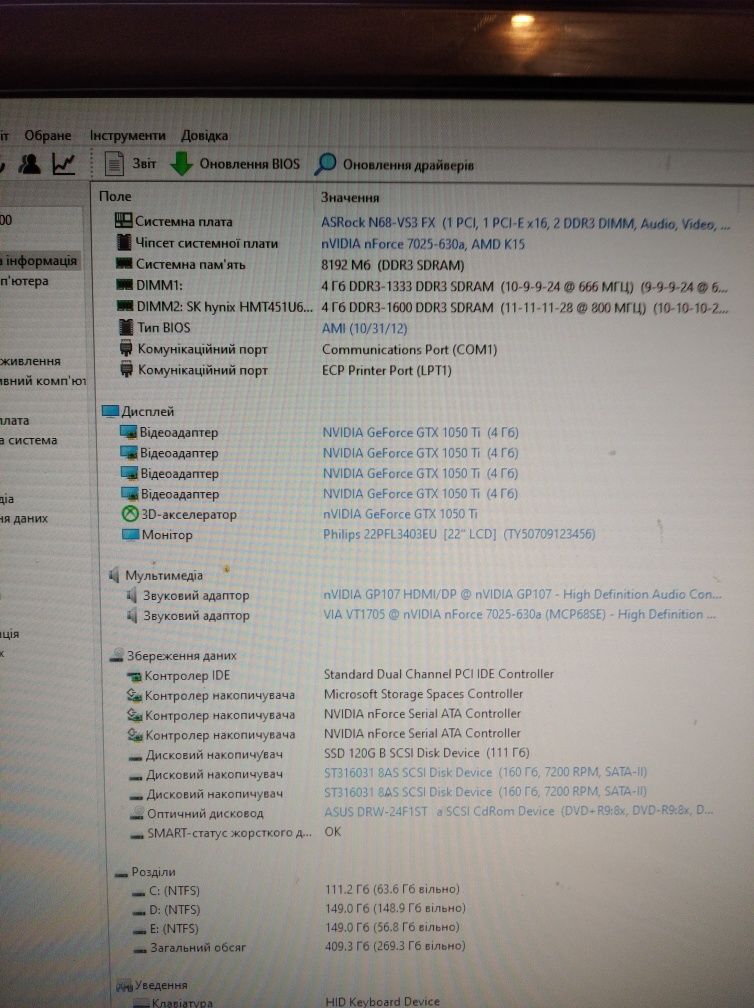This screenshot has height=1008, width=754.
Task: Select the Контролер IDE row icon
Action: point(134,676)
